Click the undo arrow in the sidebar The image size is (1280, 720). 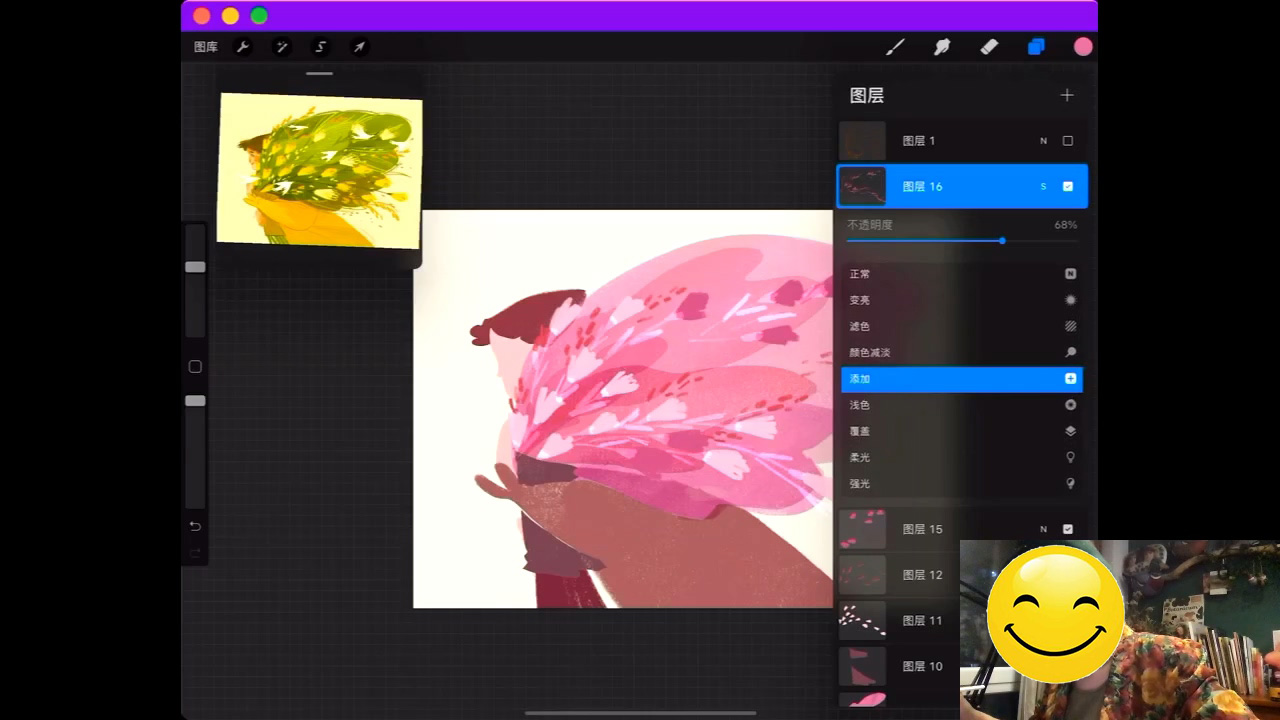tap(195, 526)
